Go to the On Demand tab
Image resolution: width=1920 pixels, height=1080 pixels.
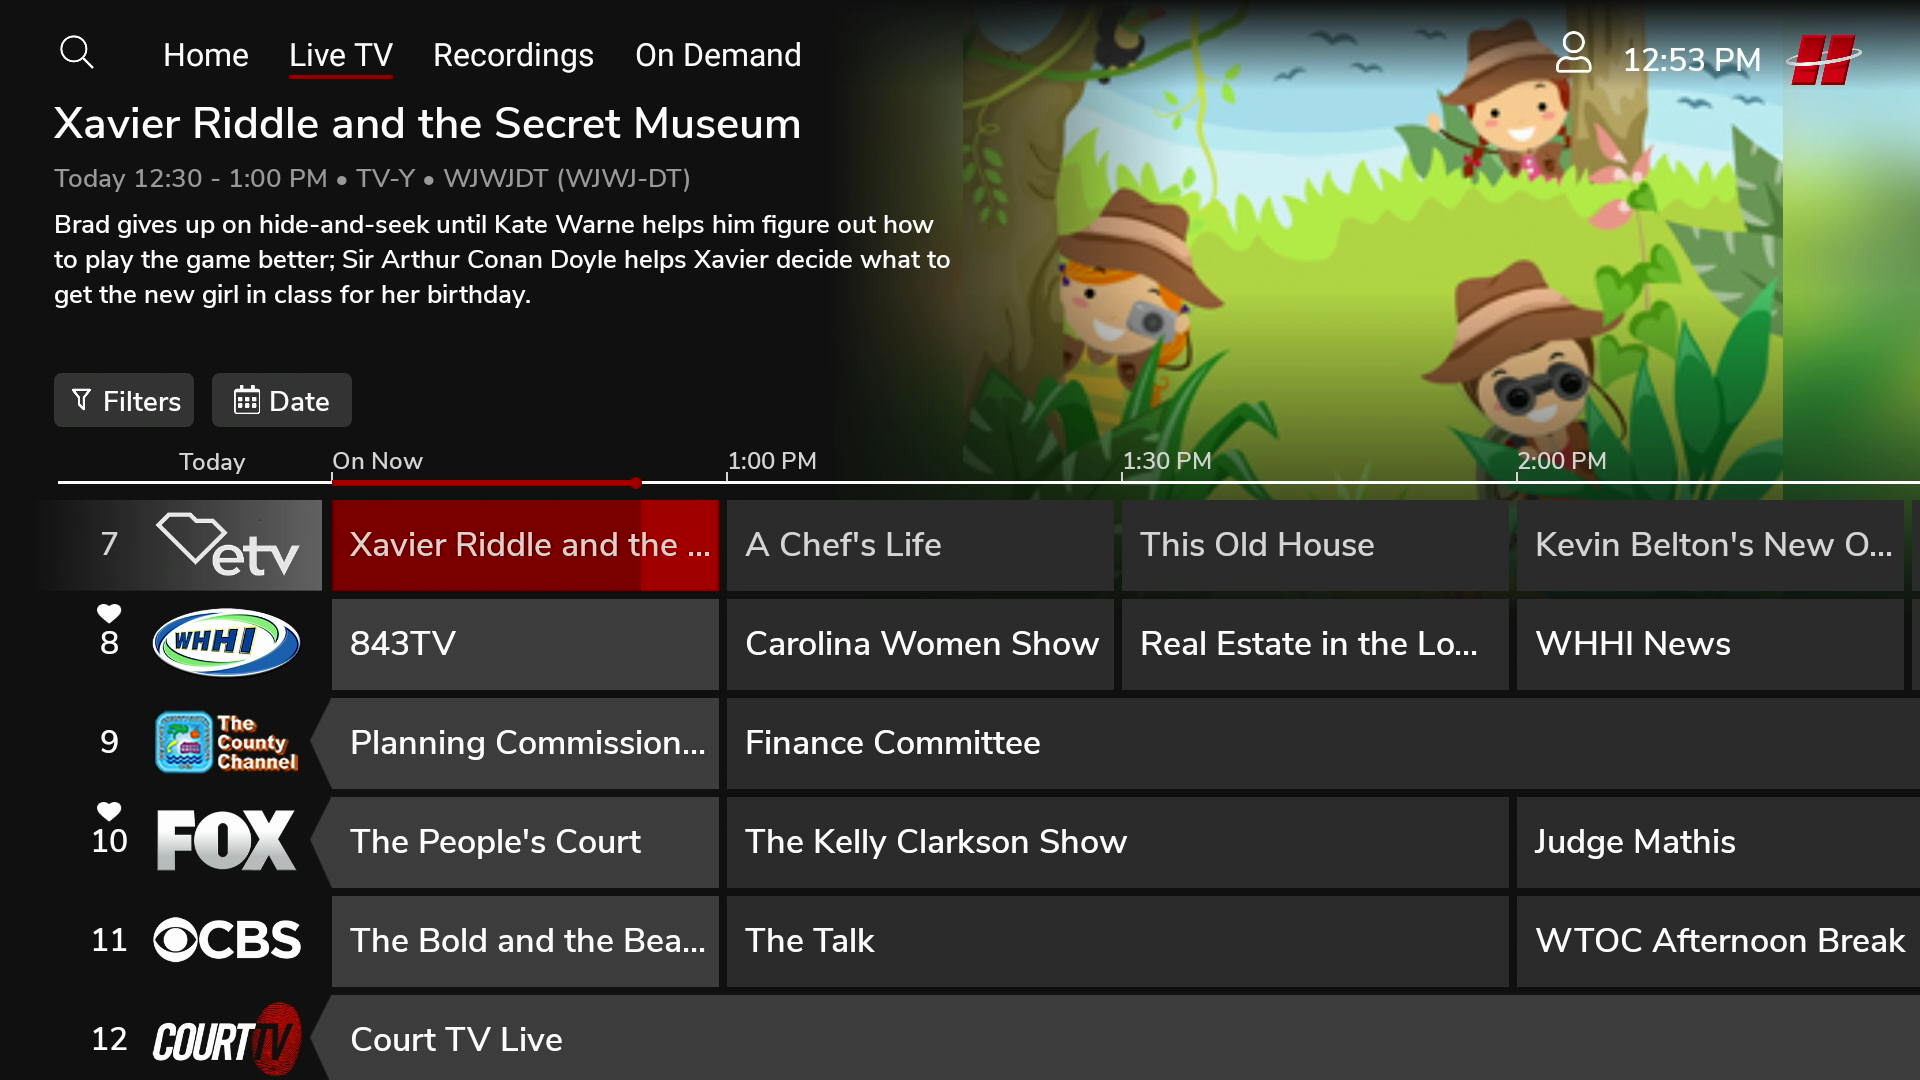click(718, 55)
